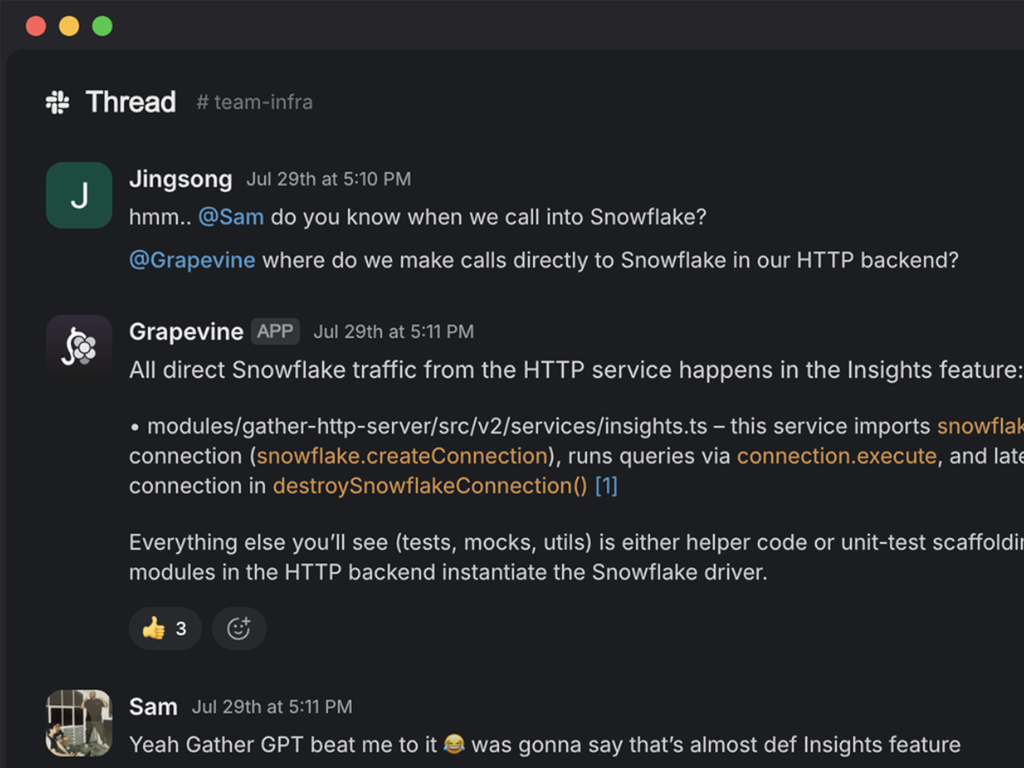The image size is (1024, 768).
Task: Click the @Sam mention in Jingsong's message
Action: 231,216
